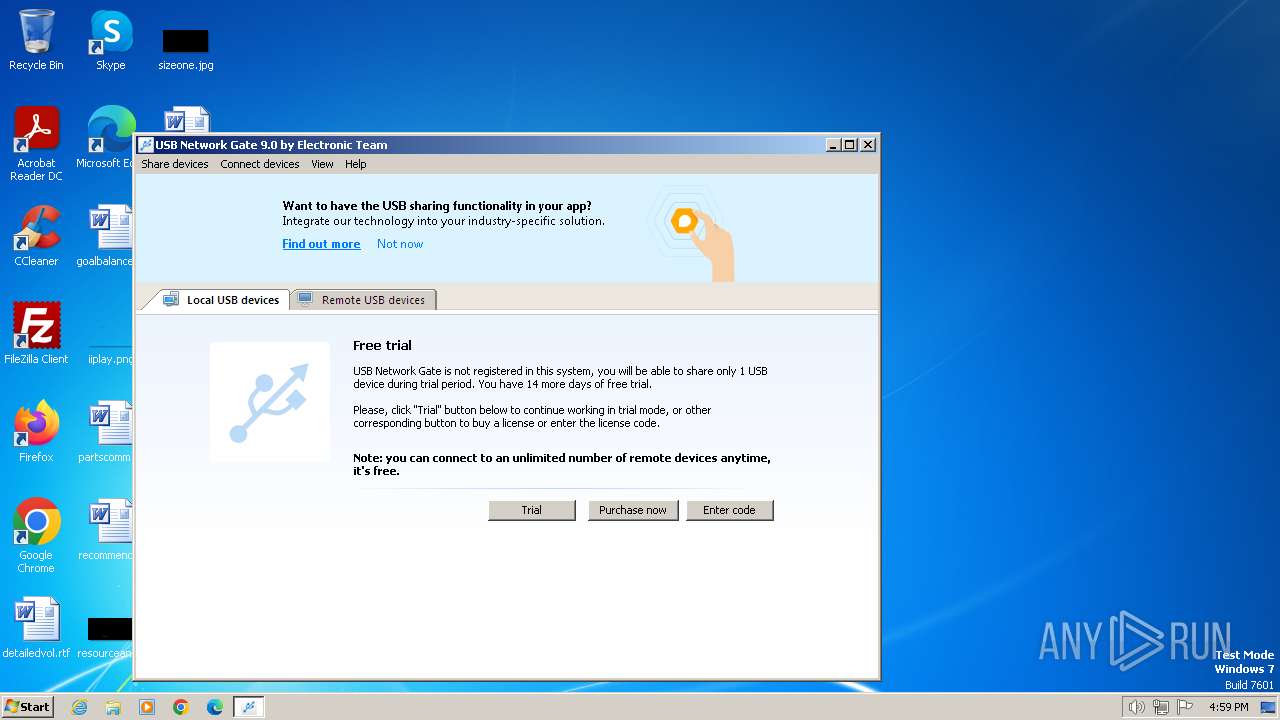Open File Explorer from the taskbar
1280x720 pixels.
click(113, 707)
